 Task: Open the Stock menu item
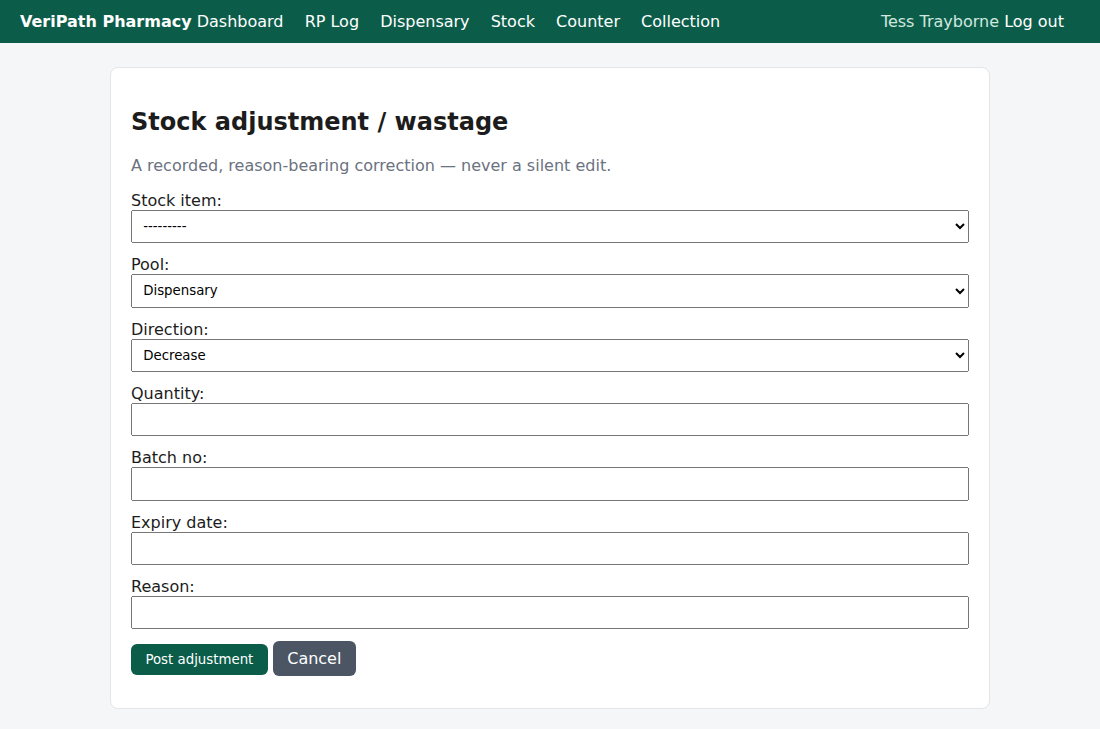point(513,22)
